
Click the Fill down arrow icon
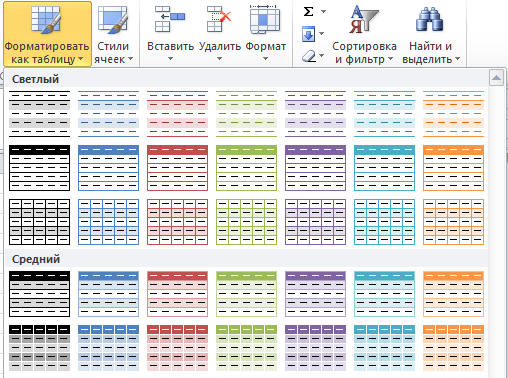308,34
